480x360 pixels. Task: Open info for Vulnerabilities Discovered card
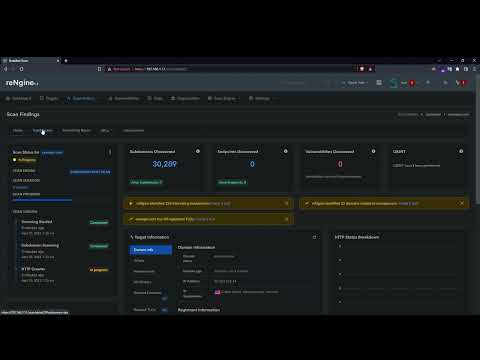click(373, 151)
